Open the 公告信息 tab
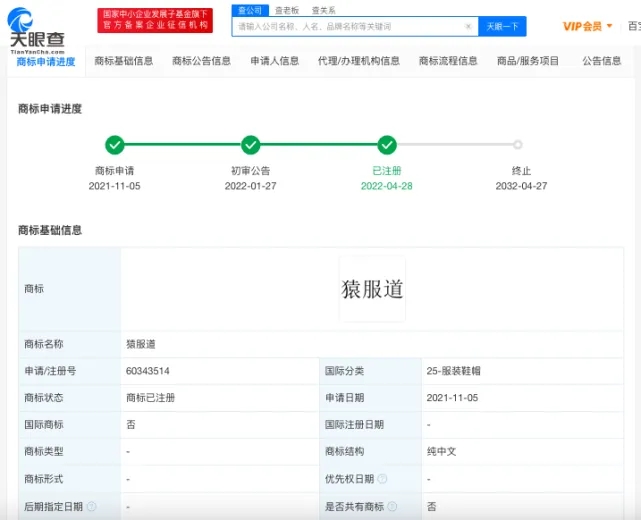 pos(602,61)
